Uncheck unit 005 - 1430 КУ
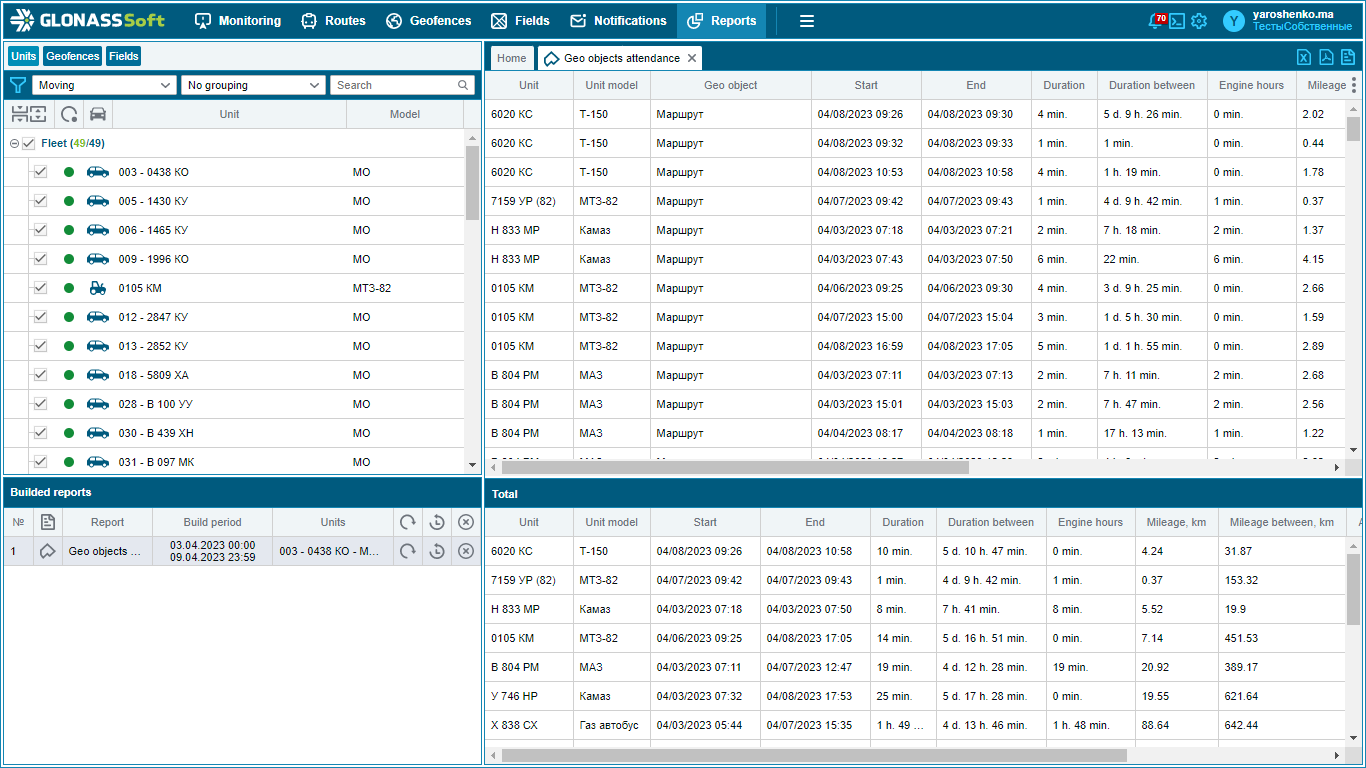Viewport: 1366px width, 768px height. (40, 201)
